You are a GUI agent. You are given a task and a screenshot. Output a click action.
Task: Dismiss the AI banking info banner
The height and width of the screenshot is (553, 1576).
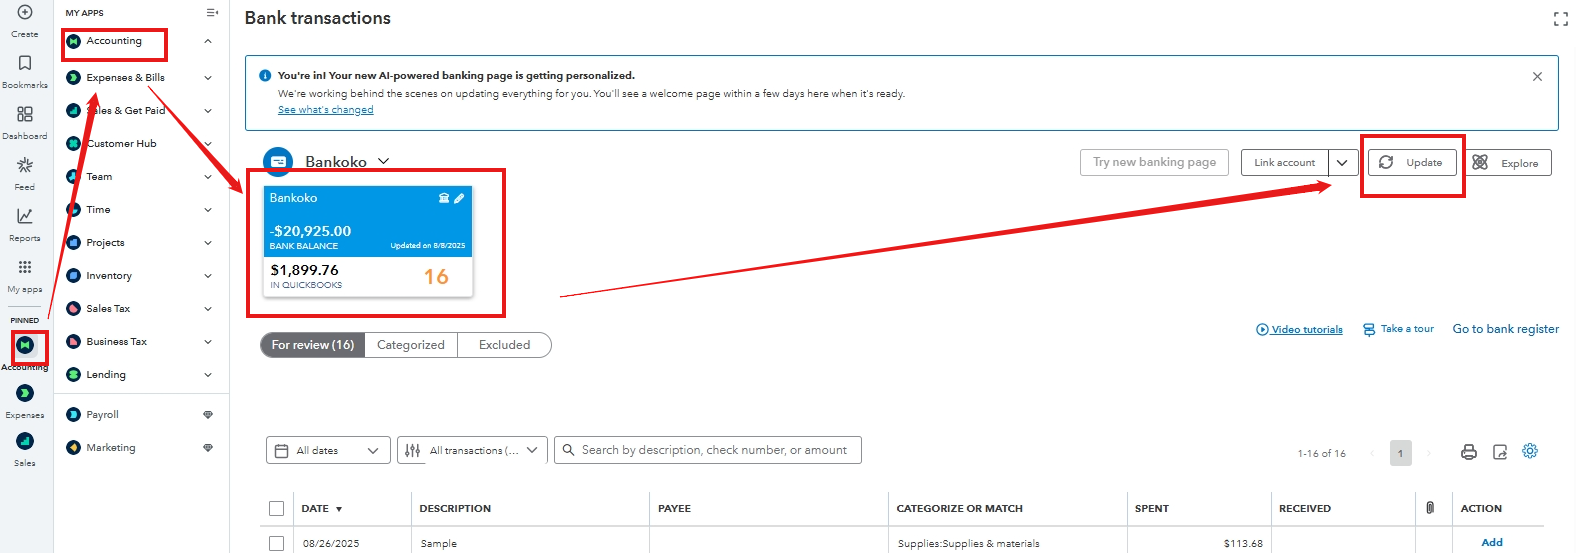1537,76
